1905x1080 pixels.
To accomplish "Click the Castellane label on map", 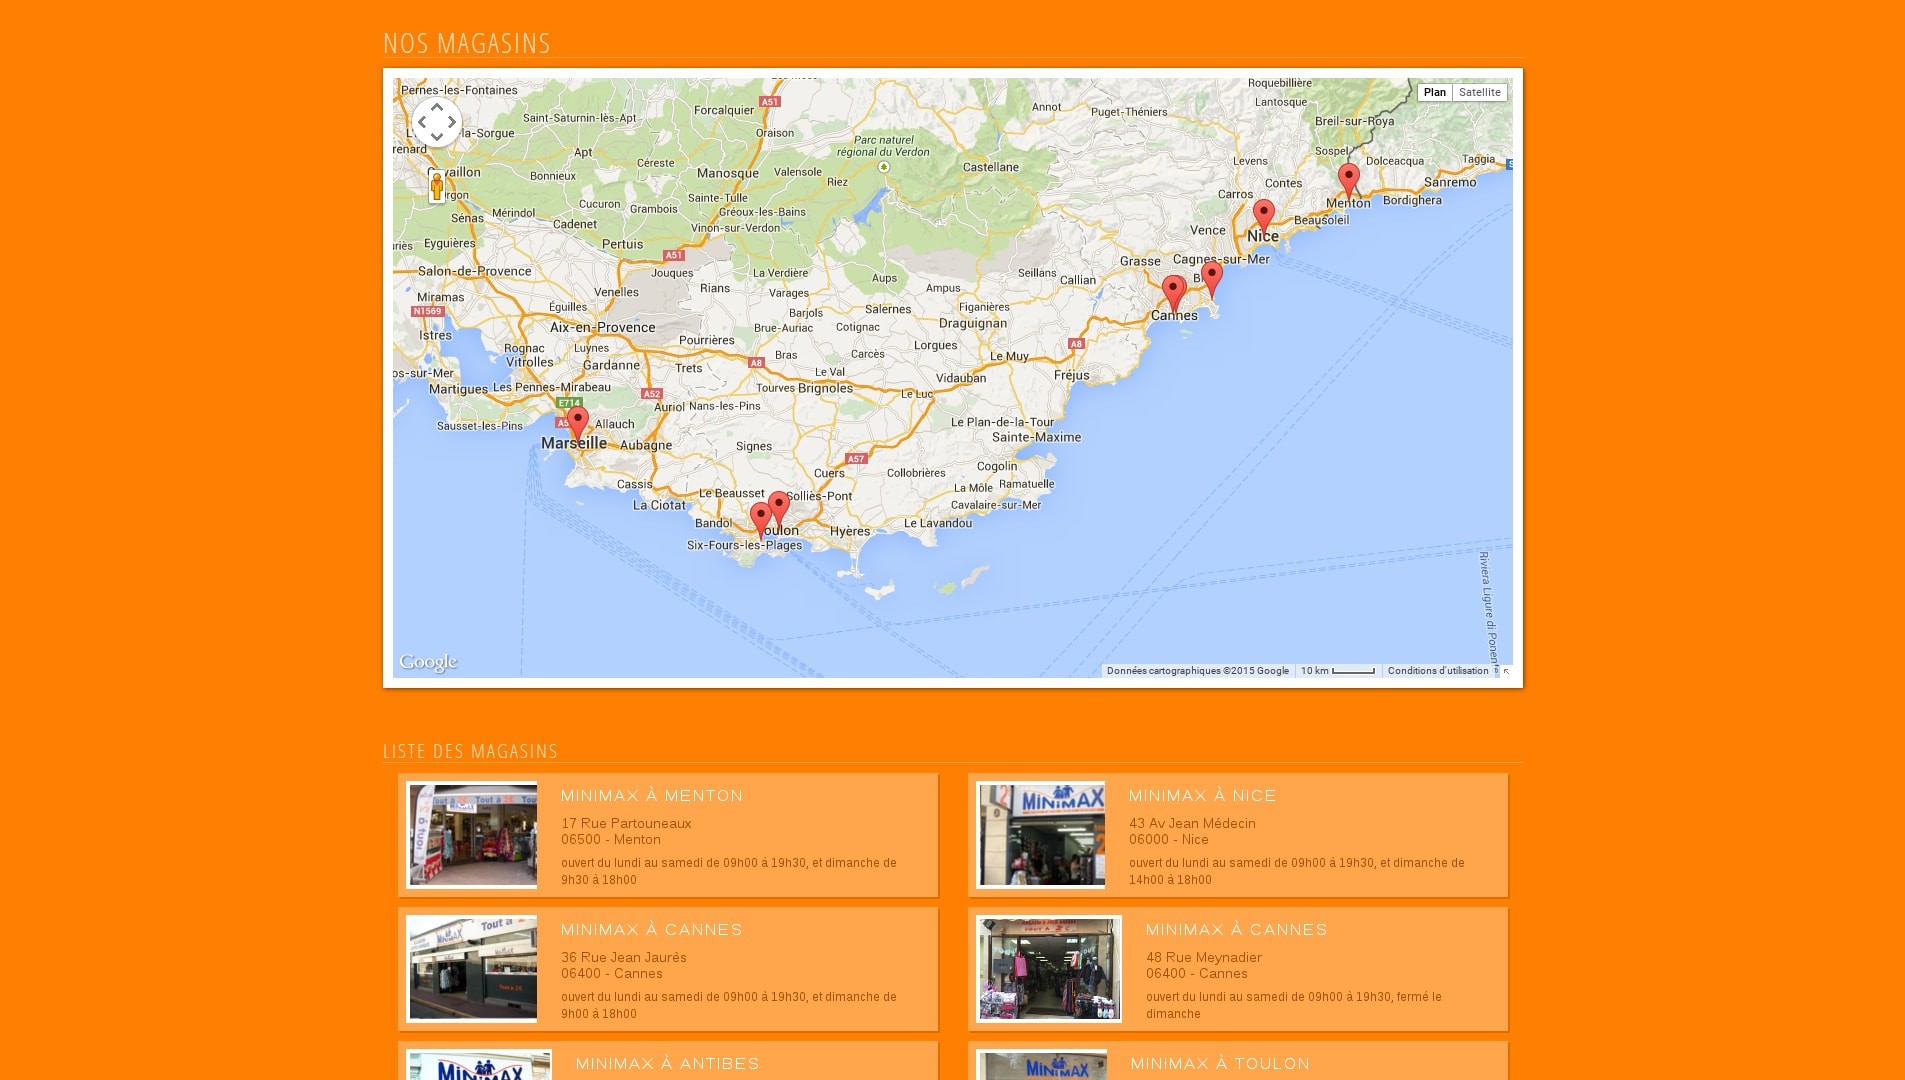I will point(991,167).
